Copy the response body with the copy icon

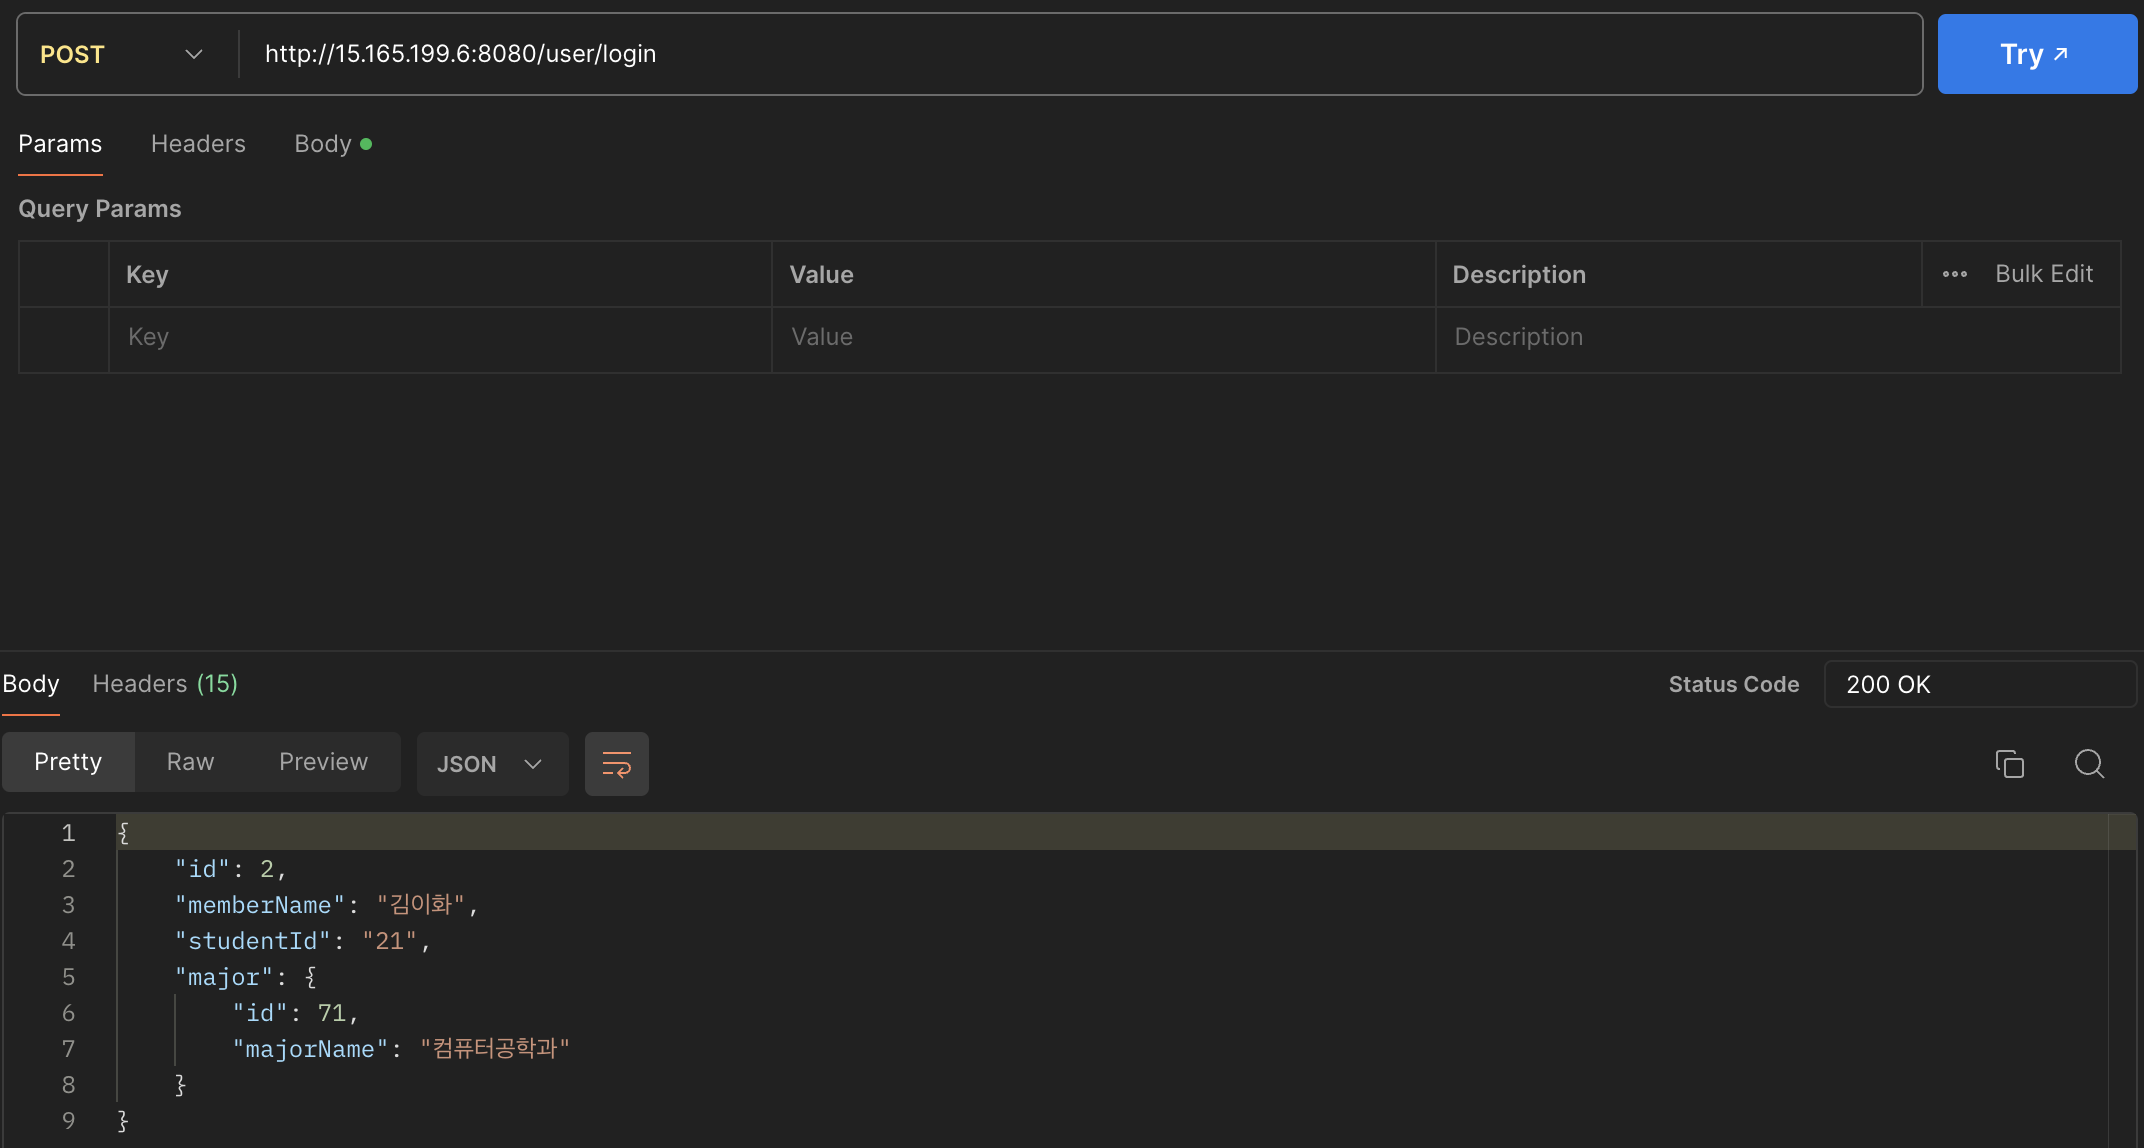coord(2009,764)
